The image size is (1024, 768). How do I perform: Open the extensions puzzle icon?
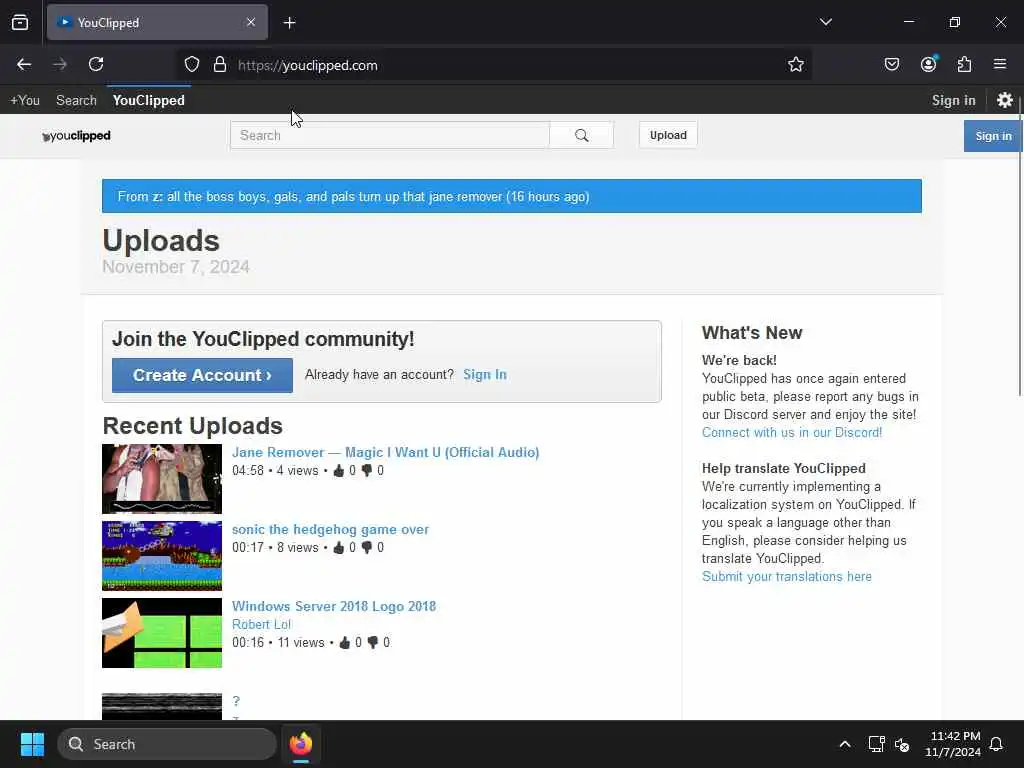coord(964,64)
